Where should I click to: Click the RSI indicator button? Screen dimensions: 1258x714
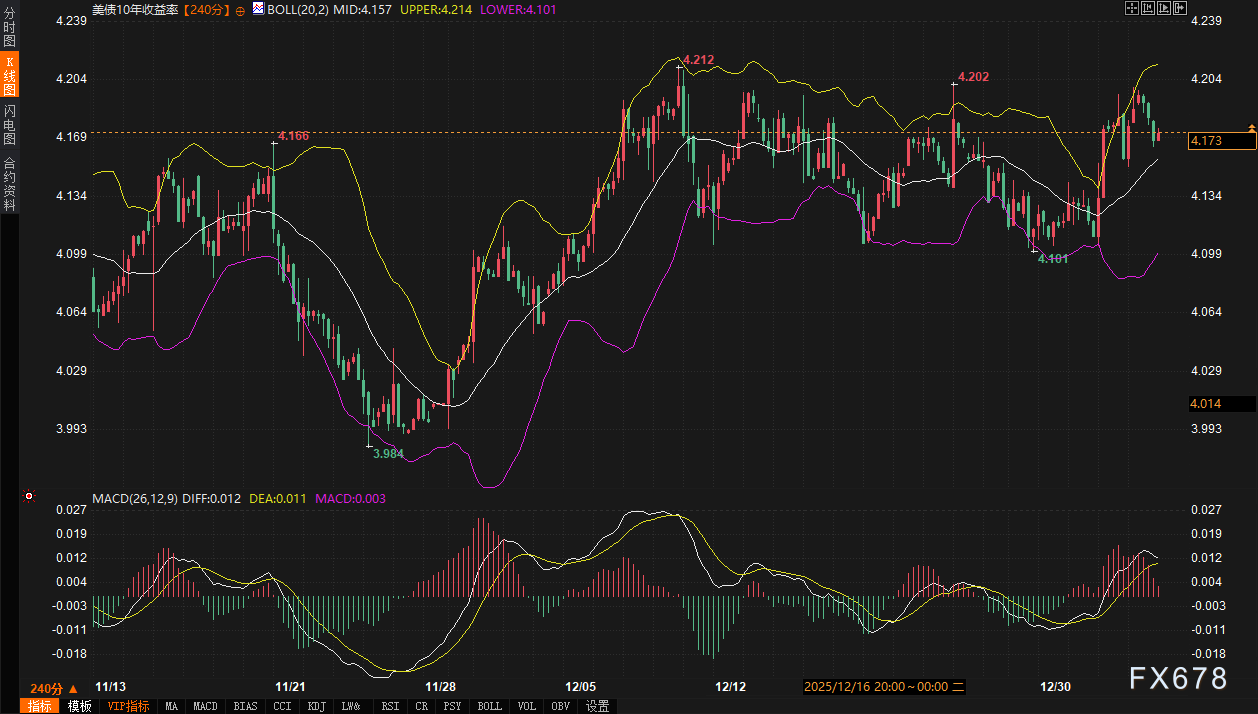pyautogui.click(x=389, y=706)
